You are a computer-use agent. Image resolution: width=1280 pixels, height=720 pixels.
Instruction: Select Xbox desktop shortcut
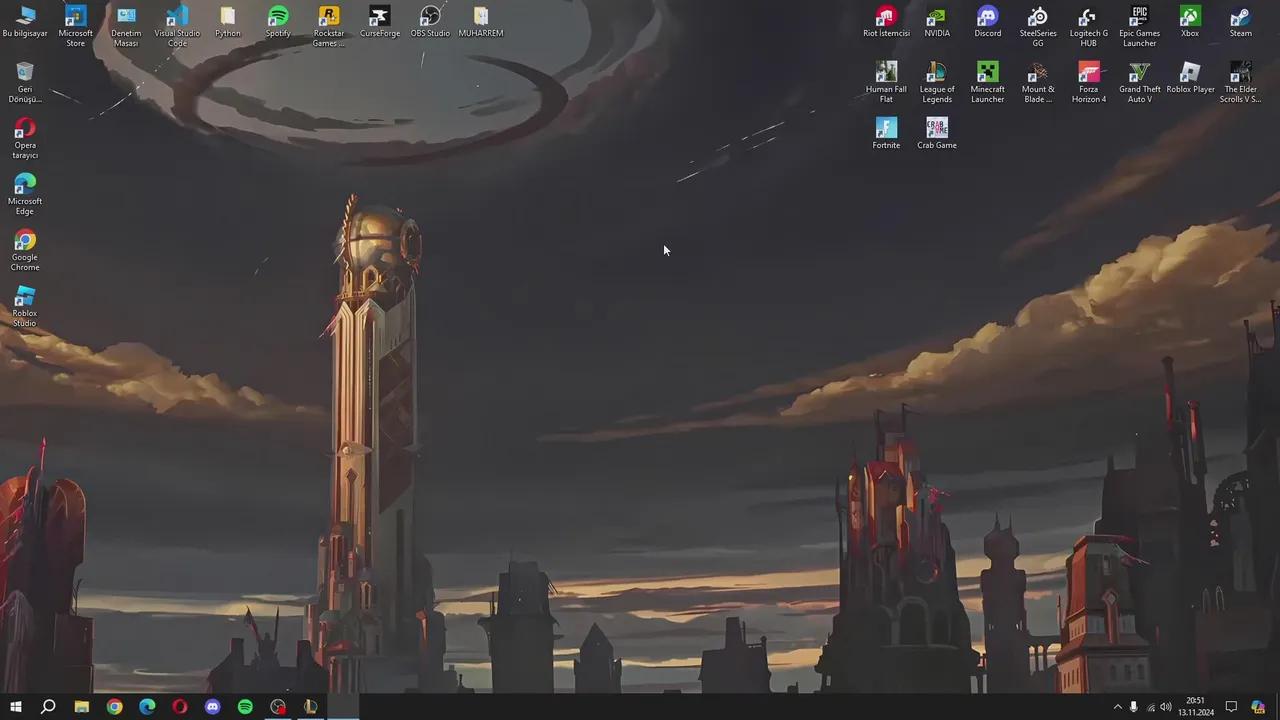(x=1190, y=22)
